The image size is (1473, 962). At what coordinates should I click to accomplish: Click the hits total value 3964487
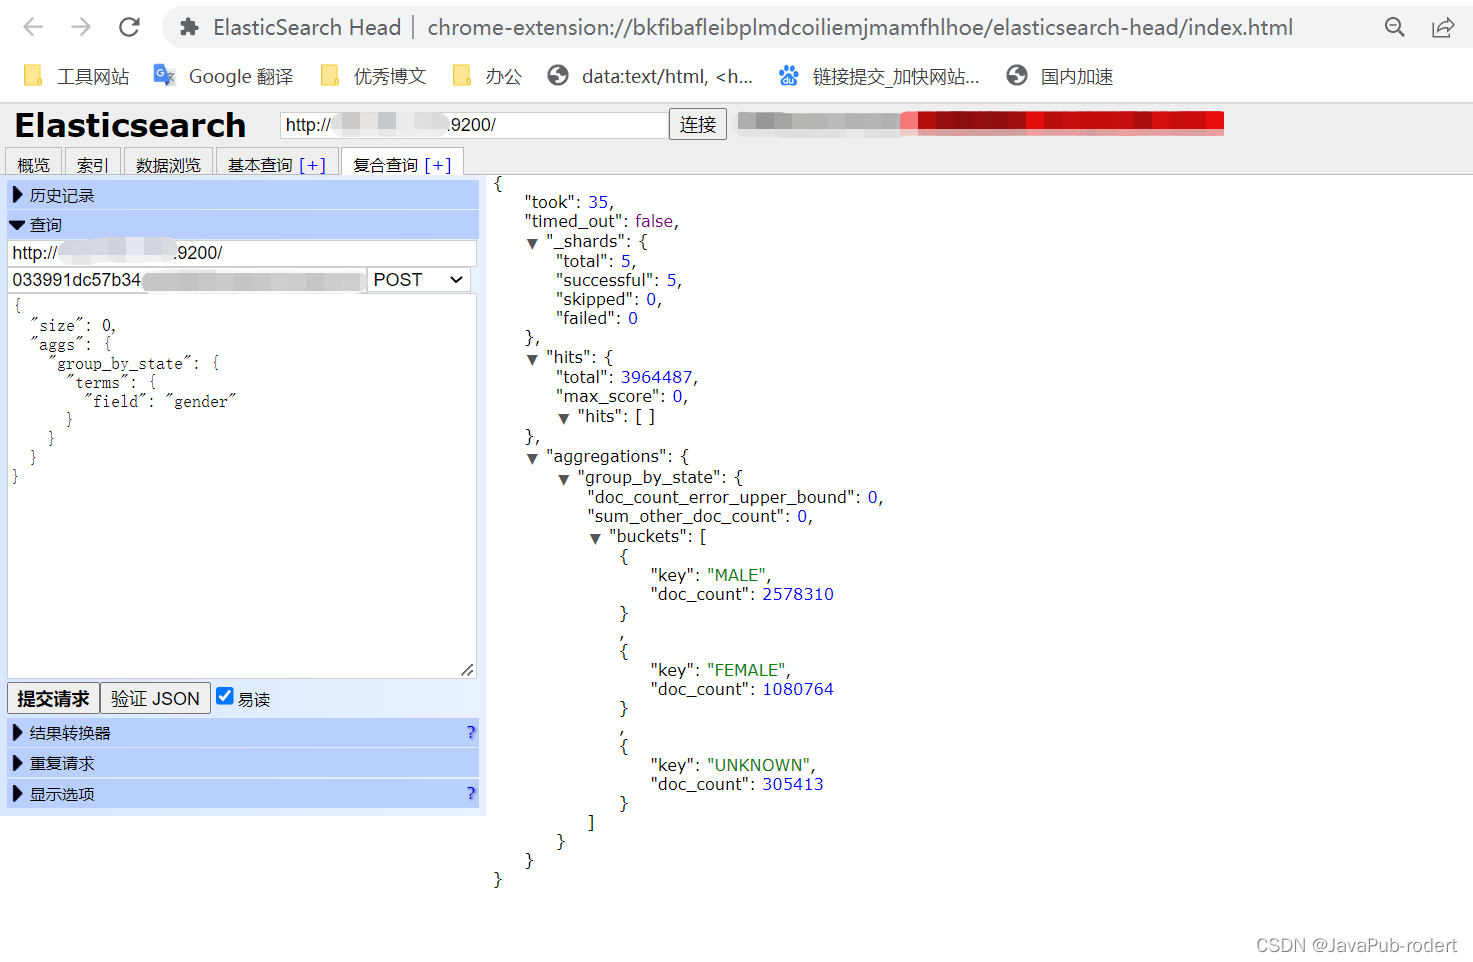pyautogui.click(x=656, y=377)
